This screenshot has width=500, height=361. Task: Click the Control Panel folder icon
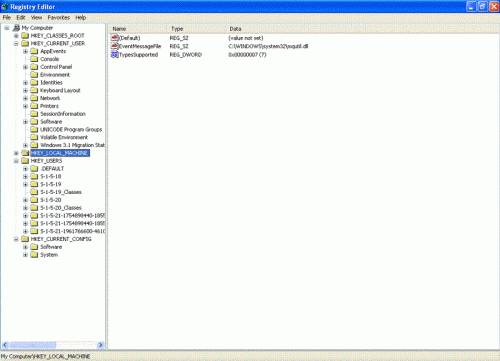tap(34, 67)
